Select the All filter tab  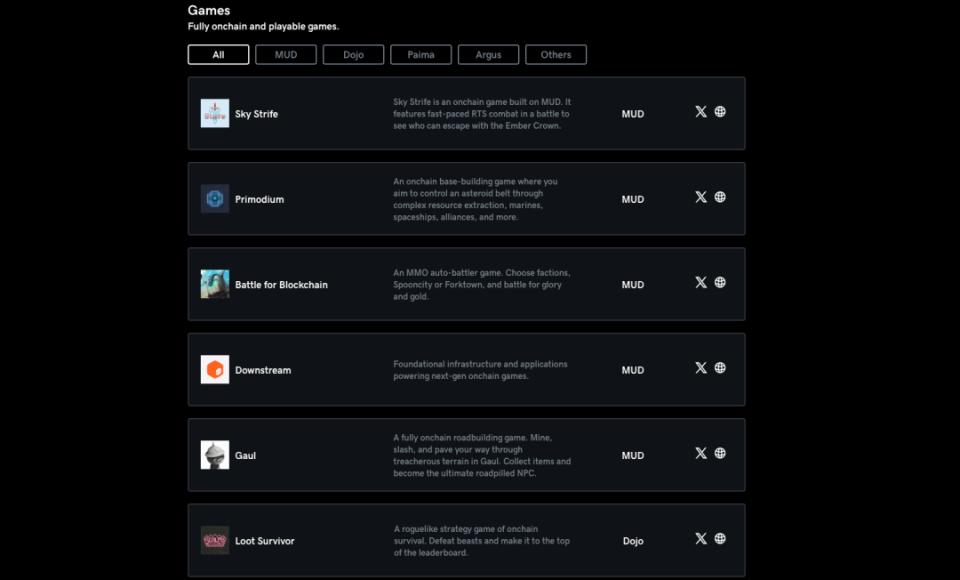pyautogui.click(x=219, y=55)
